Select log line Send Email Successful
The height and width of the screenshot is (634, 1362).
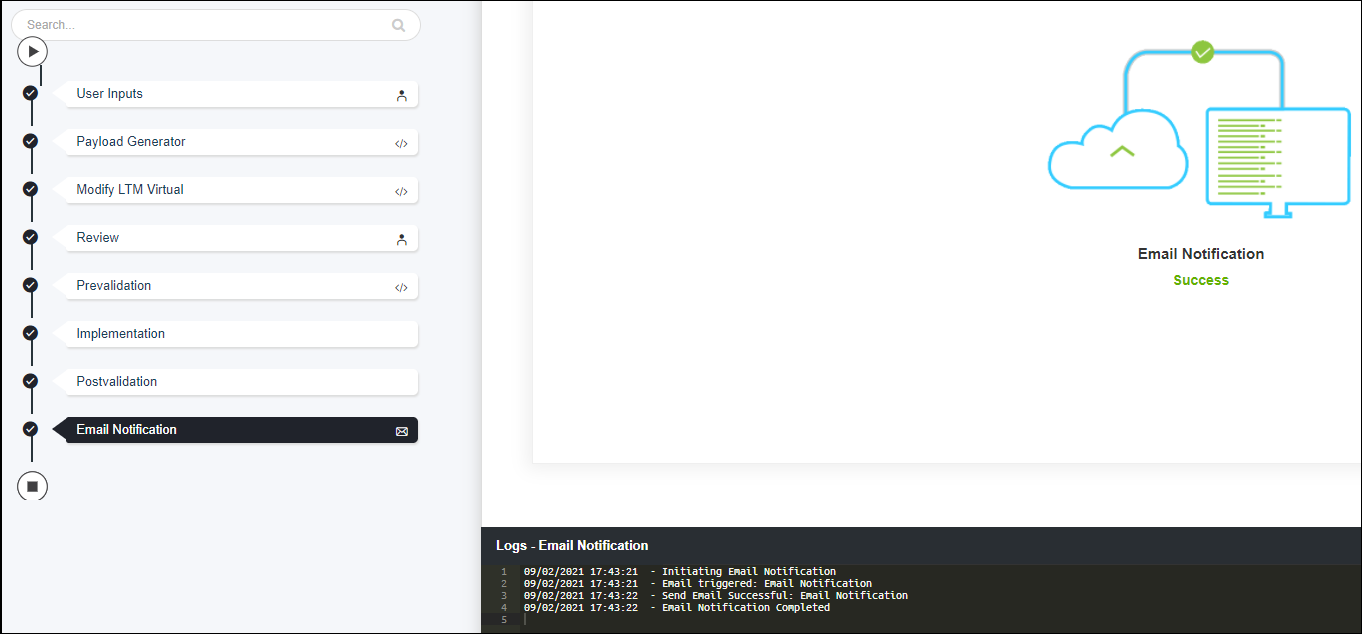(716, 596)
